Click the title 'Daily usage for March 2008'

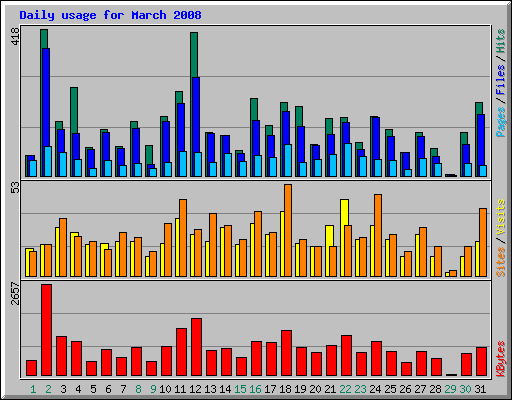point(110,15)
